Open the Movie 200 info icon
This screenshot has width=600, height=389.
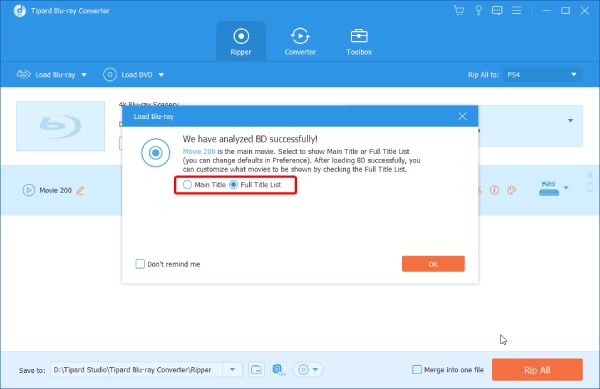[x=494, y=190]
